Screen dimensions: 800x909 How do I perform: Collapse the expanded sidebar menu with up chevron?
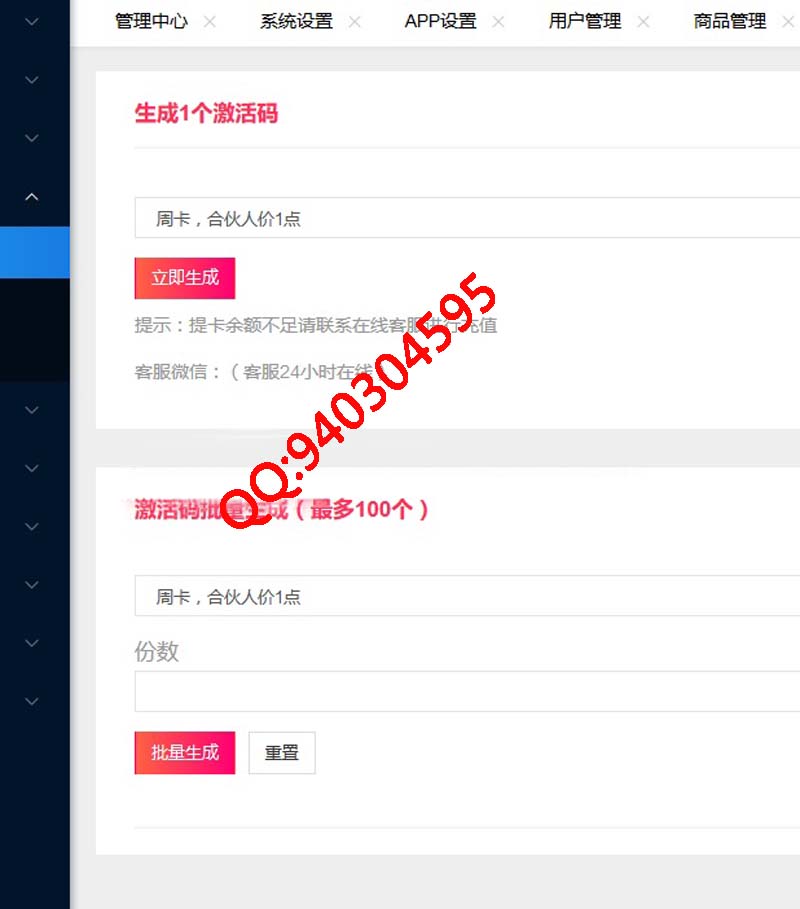pyautogui.click(x=32, y=197)
